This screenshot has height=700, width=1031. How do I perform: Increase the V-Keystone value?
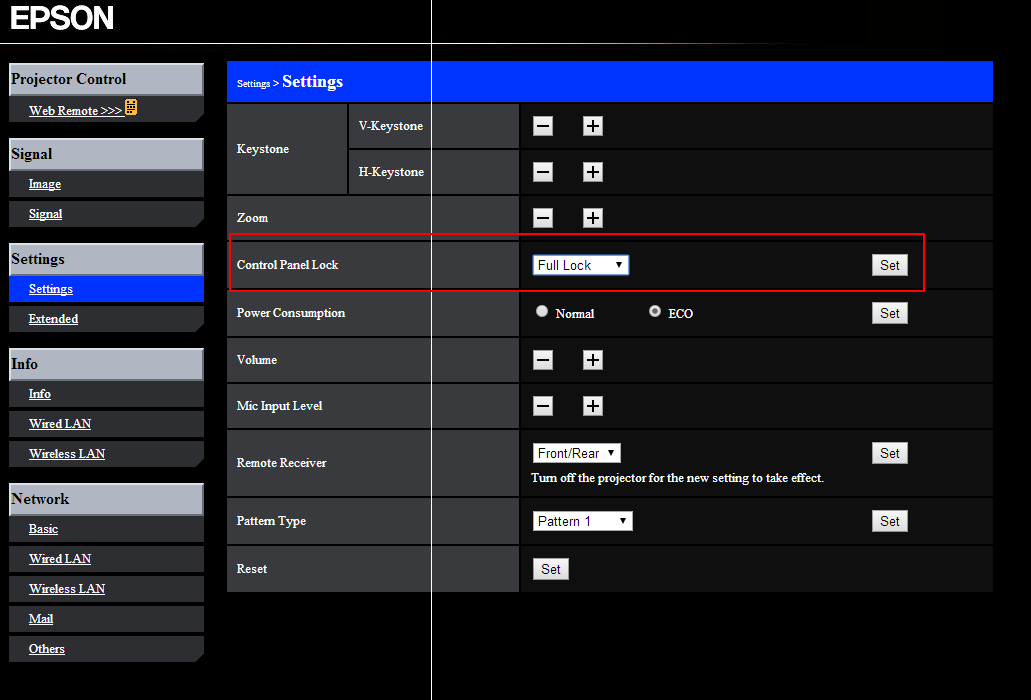[x=592, y=126]
